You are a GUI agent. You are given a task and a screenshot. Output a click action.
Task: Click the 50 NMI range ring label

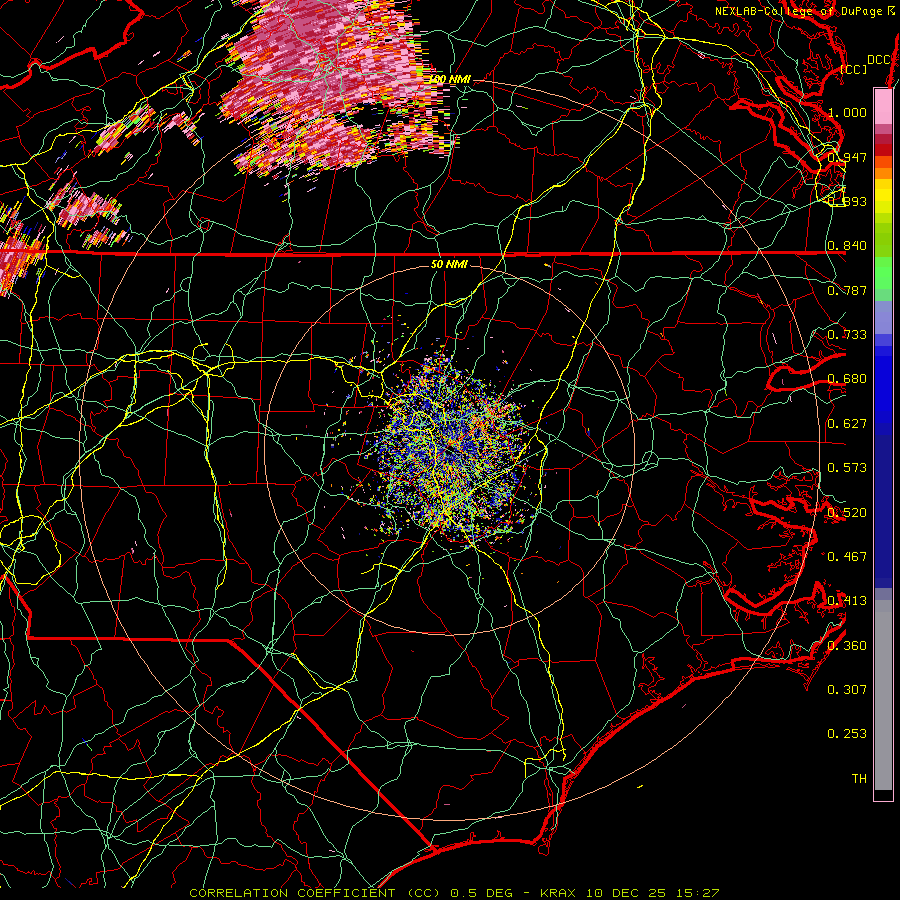(449, 264)
